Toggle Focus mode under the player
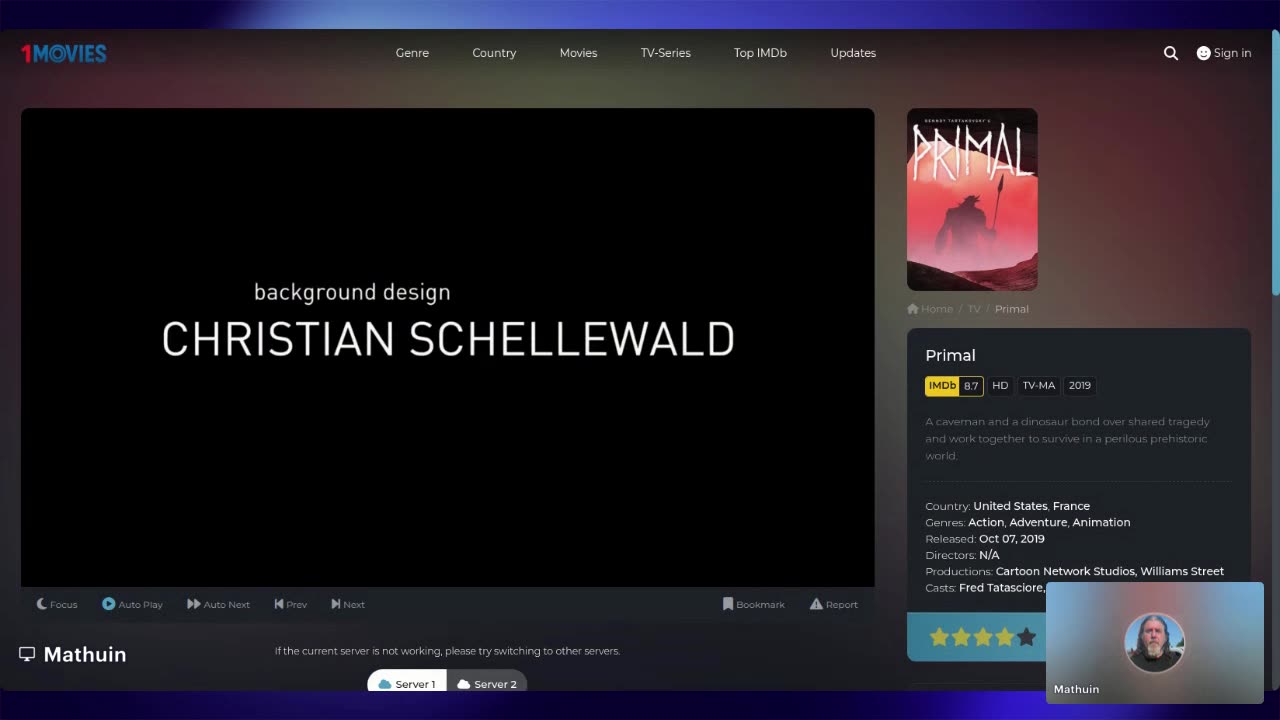Screen dimensions: 1280x720 tap(57, 604)
